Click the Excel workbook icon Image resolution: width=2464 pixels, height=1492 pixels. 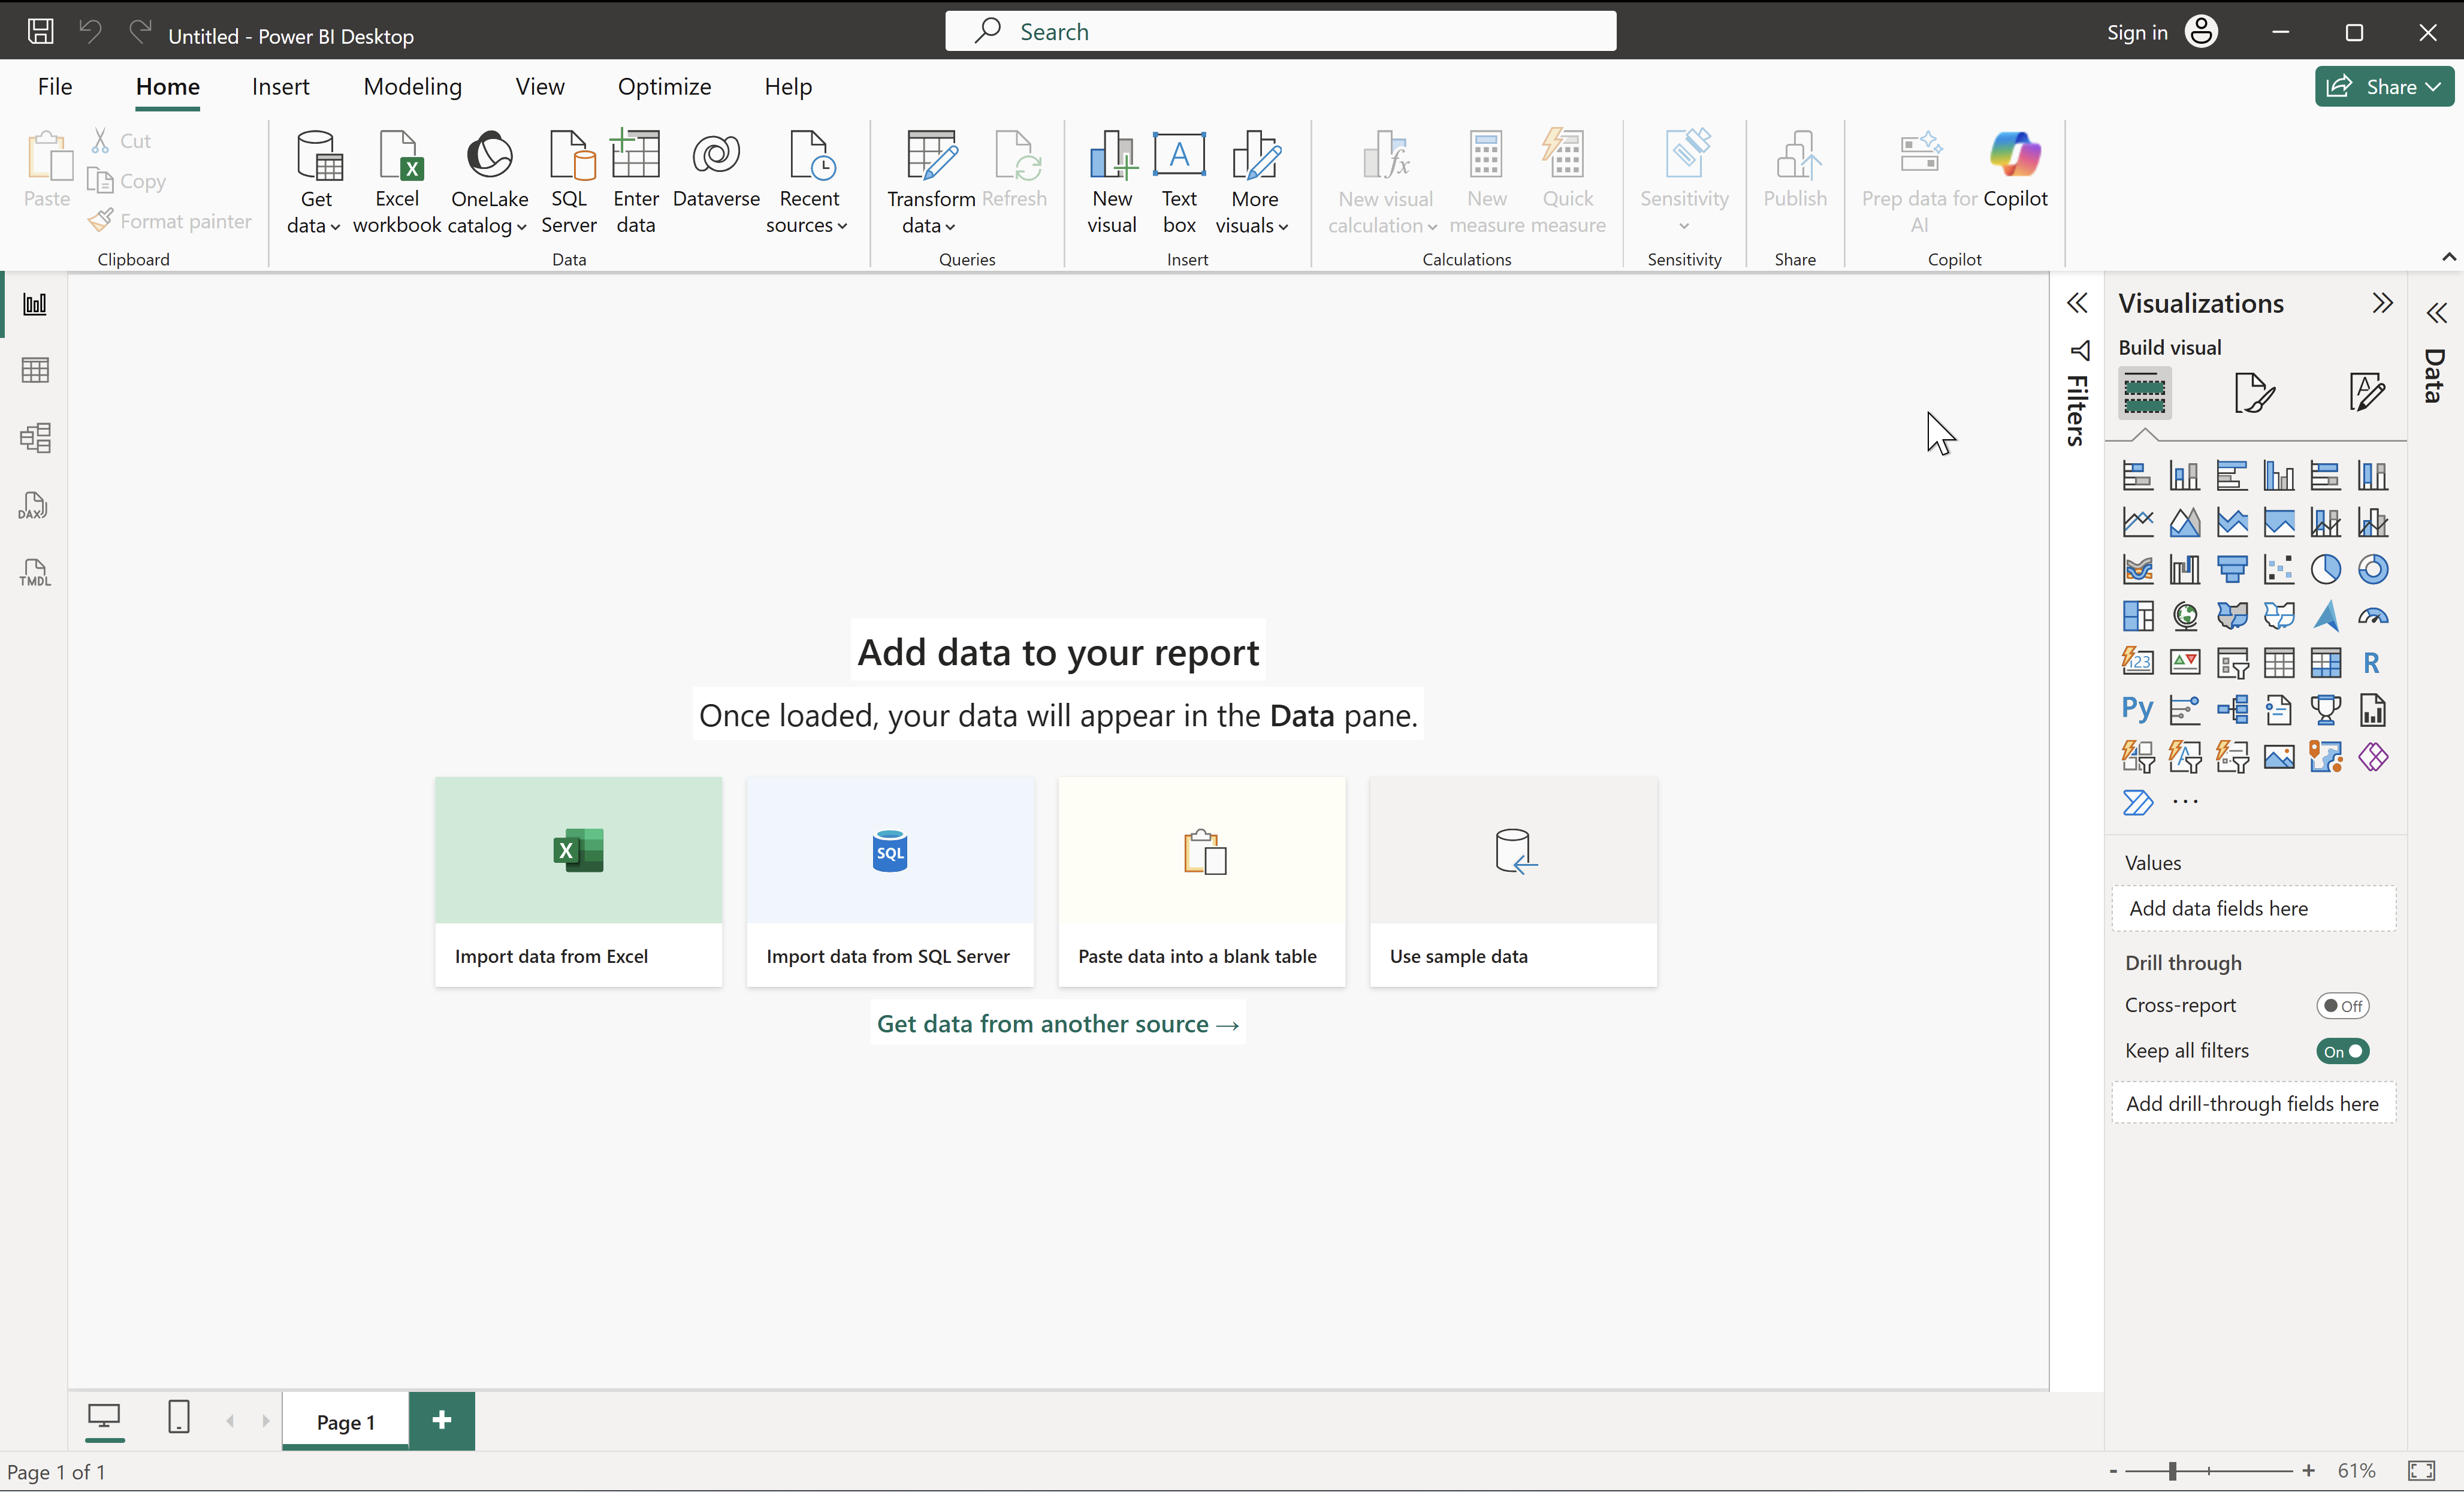(397, 156)
